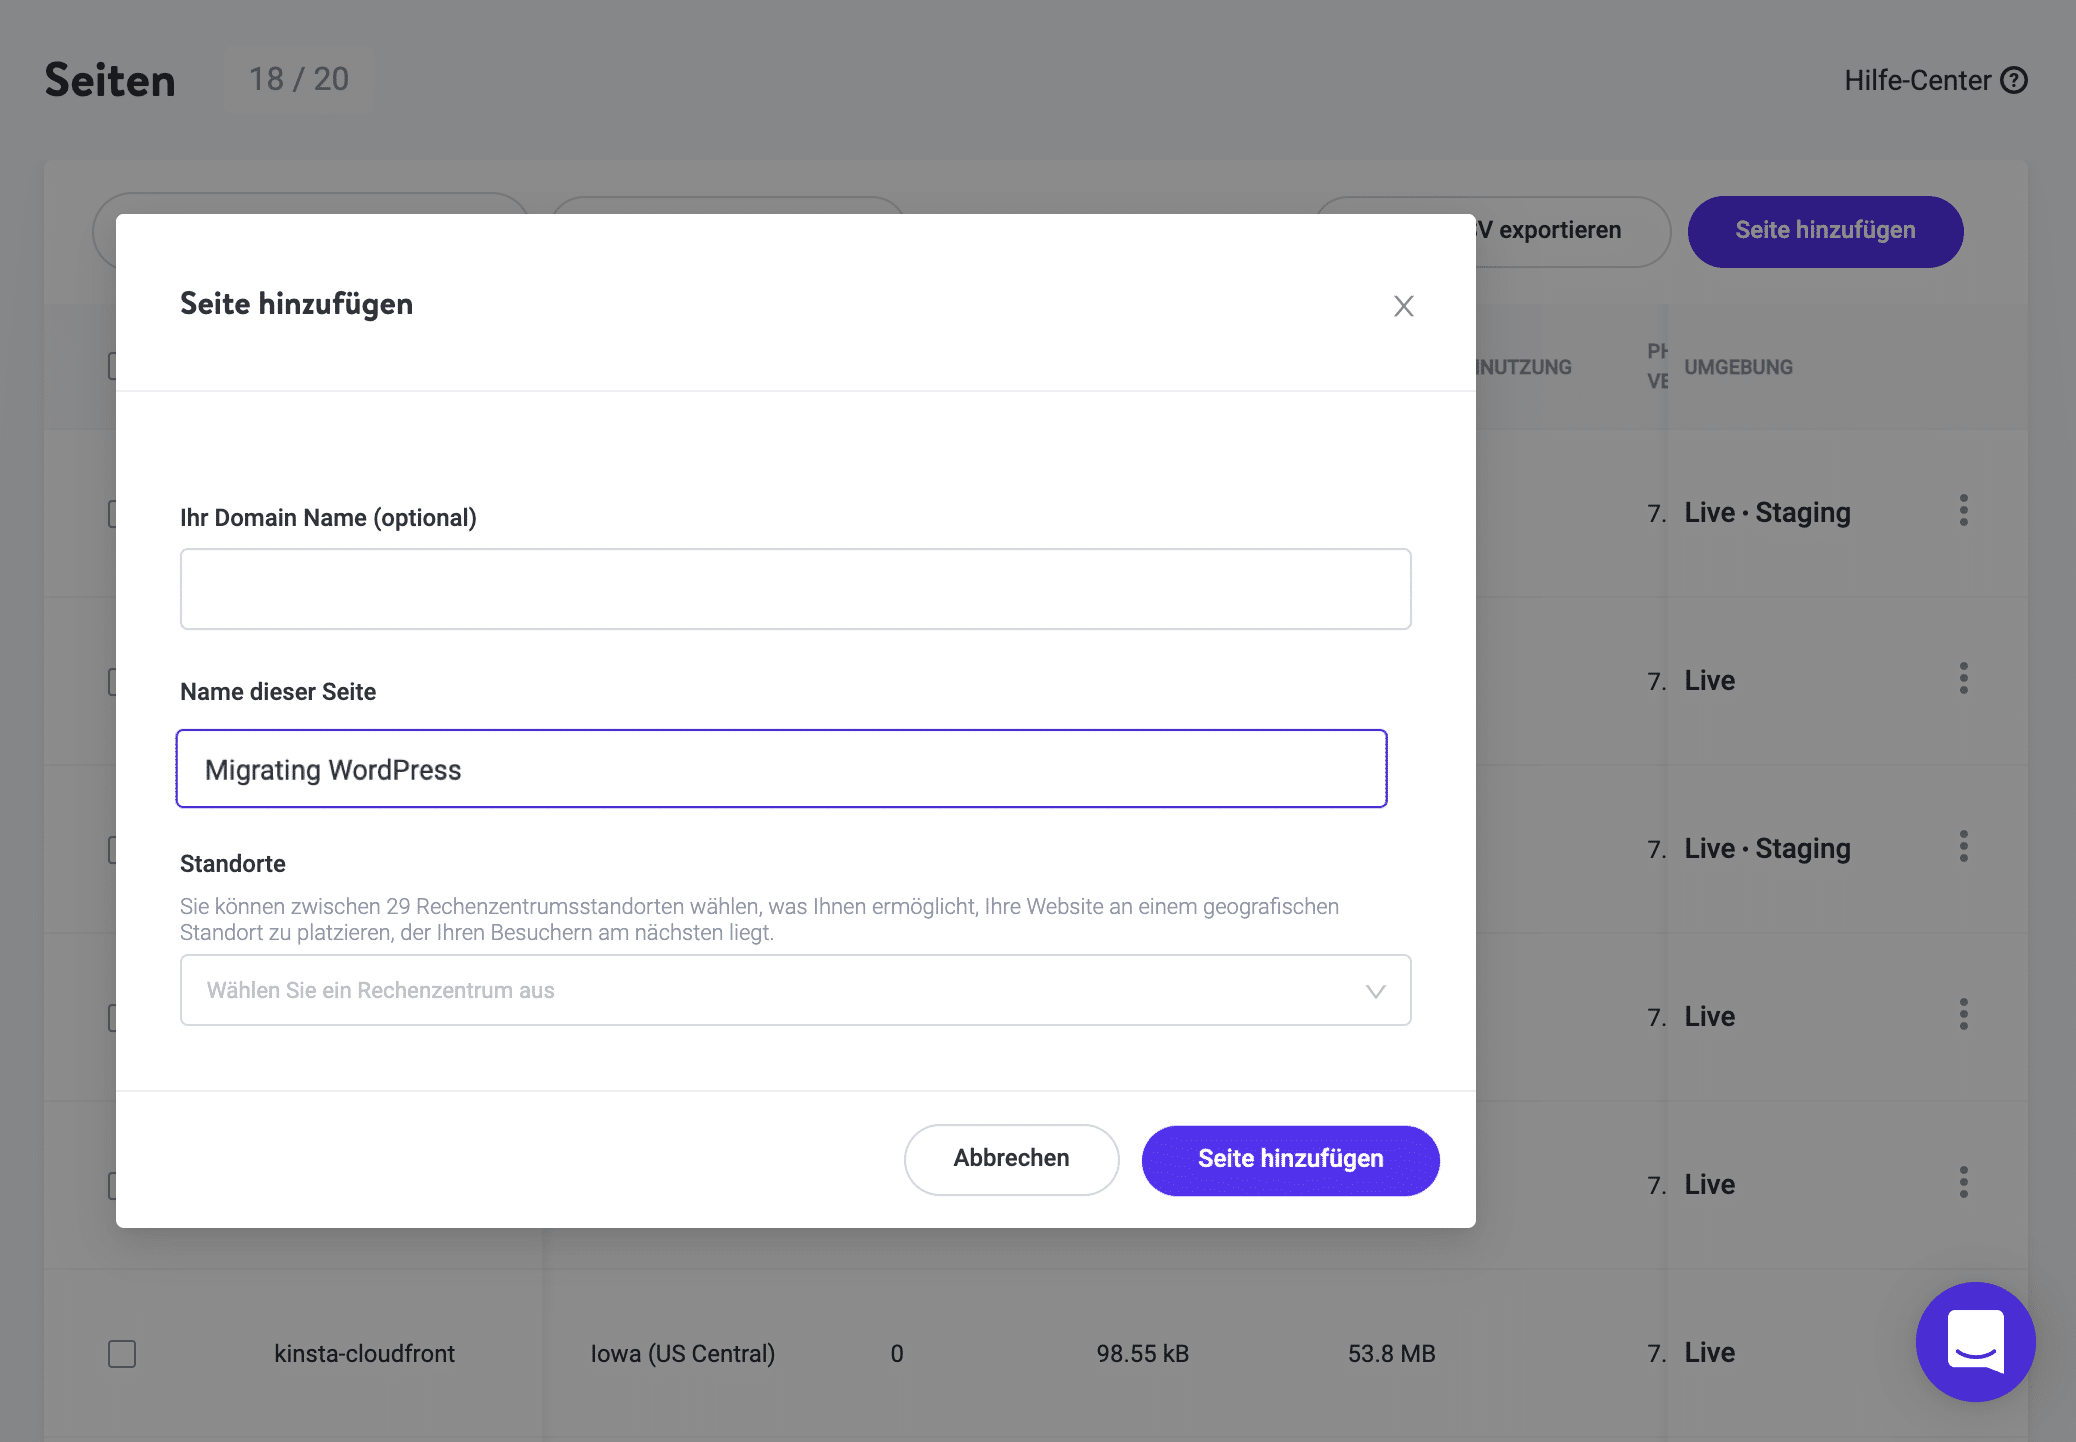
Task: Close the Seite hinzufügen dialog
Action: click(1404, 306)
